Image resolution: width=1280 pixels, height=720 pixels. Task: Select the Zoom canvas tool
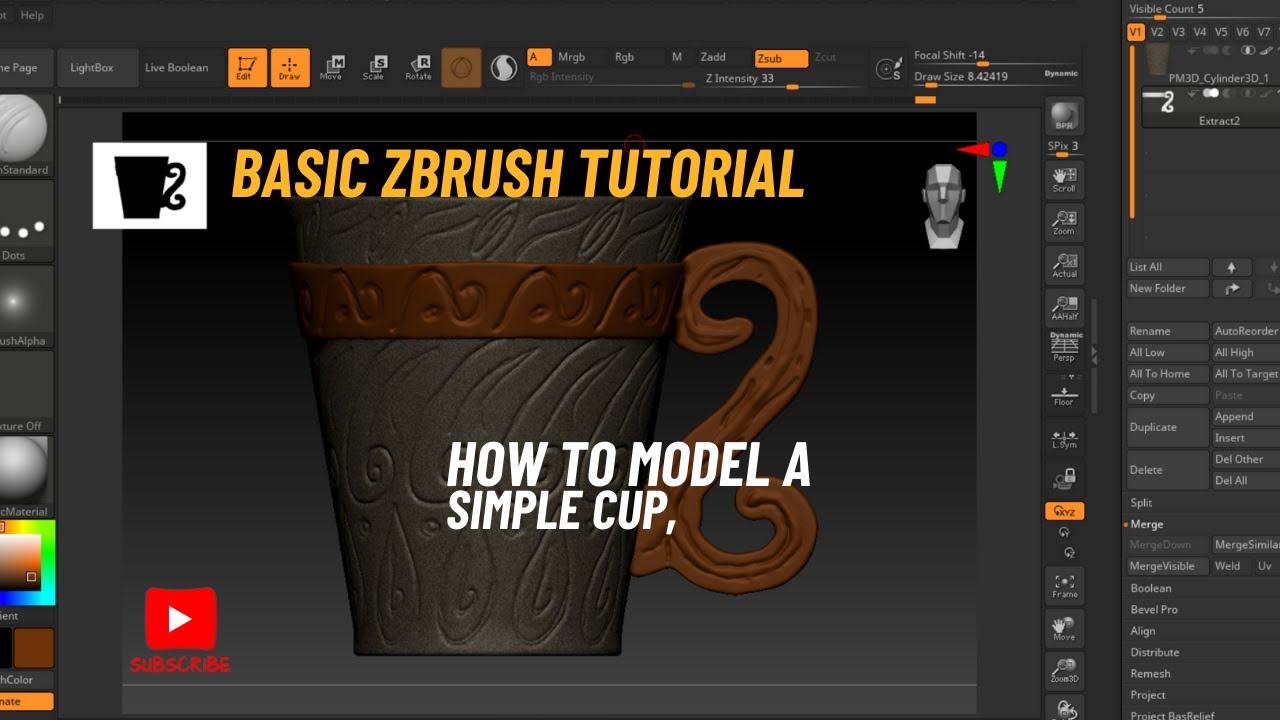point(1064,221)
